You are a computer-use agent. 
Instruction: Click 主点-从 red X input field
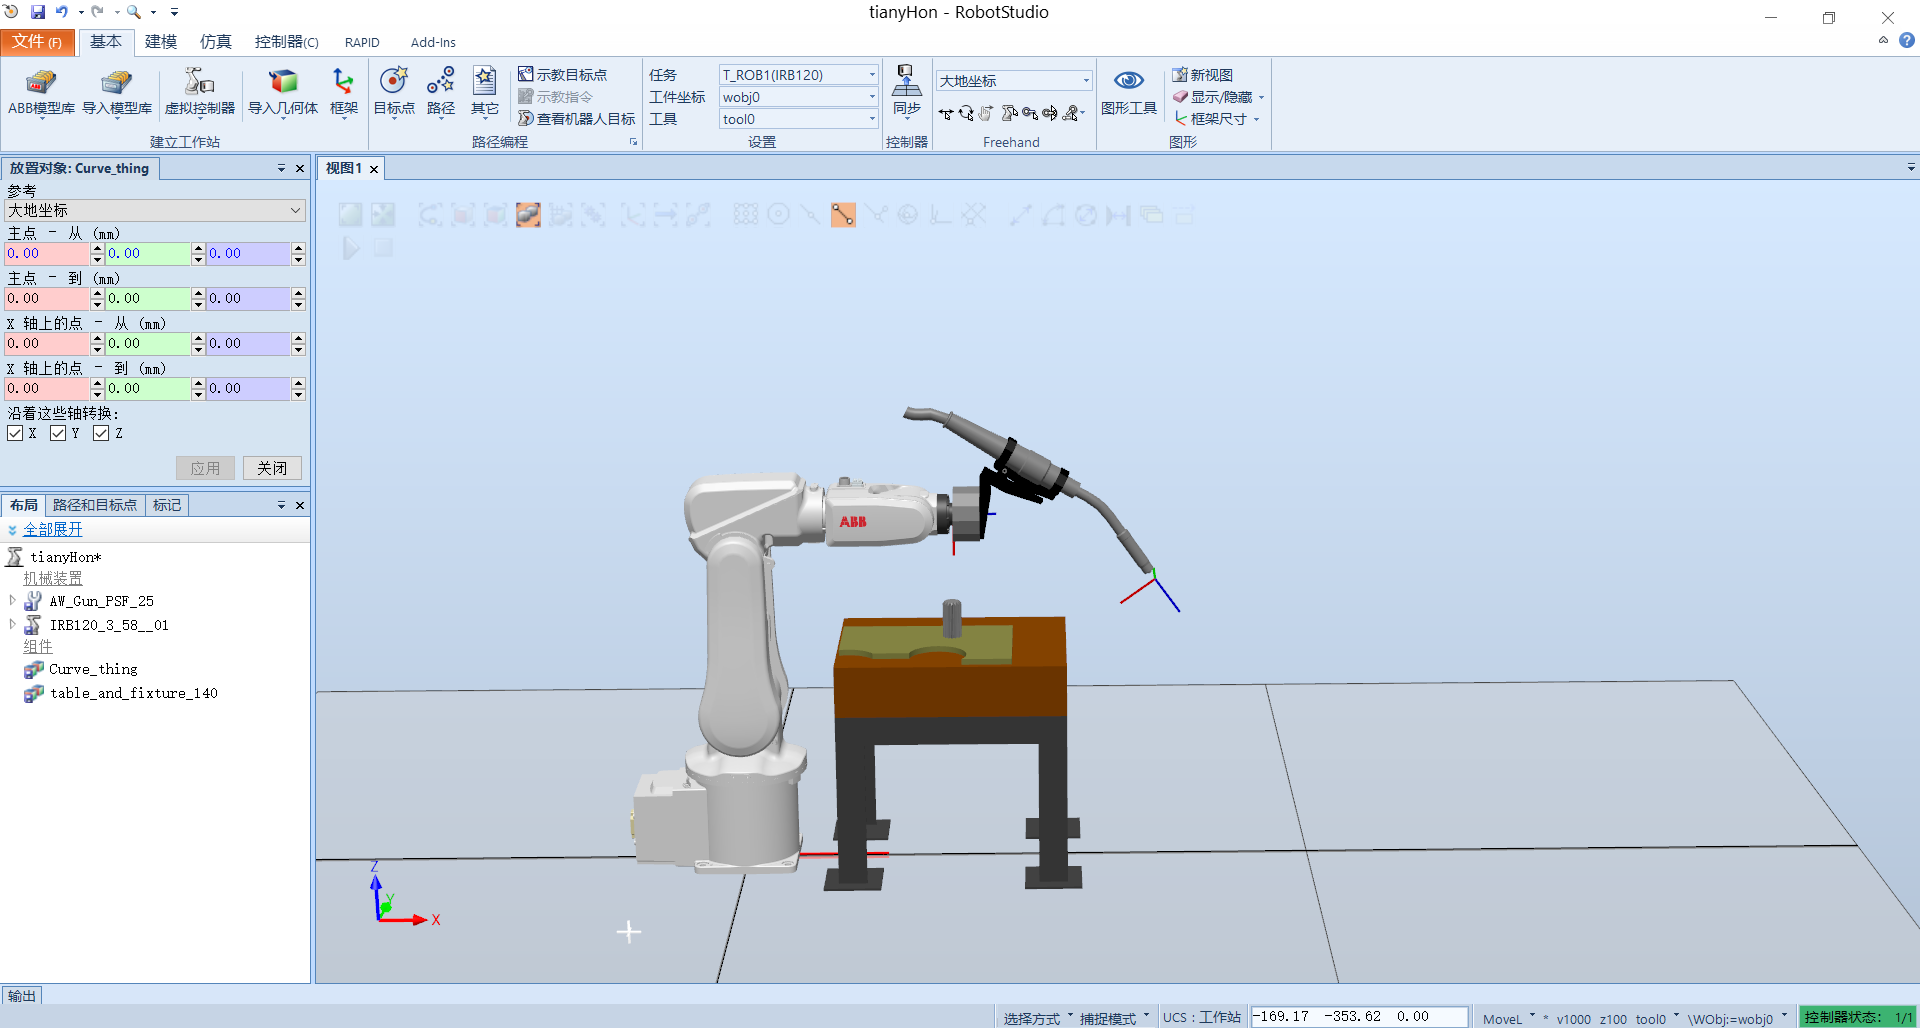point(48,254)
